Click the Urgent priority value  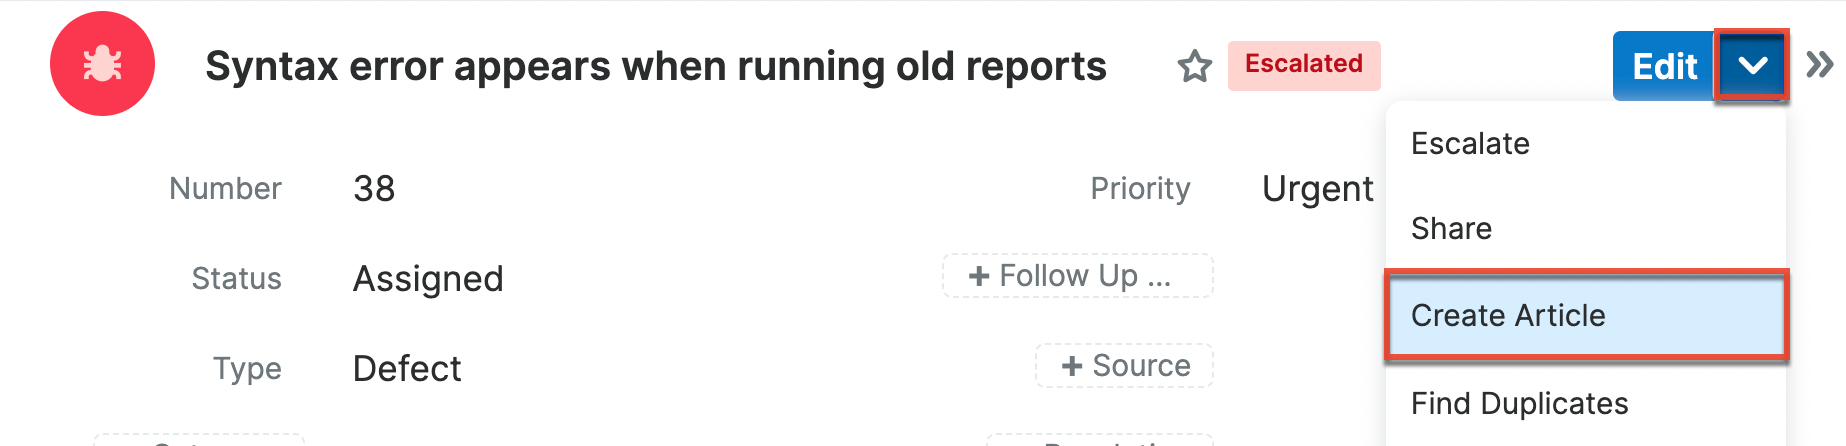coord(1317,189)
